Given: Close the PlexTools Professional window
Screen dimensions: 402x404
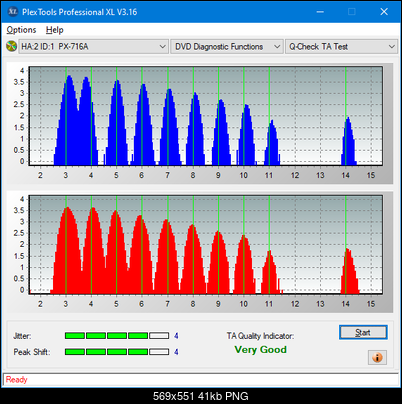Looking at the screenshot, I should tap(384, 12).
